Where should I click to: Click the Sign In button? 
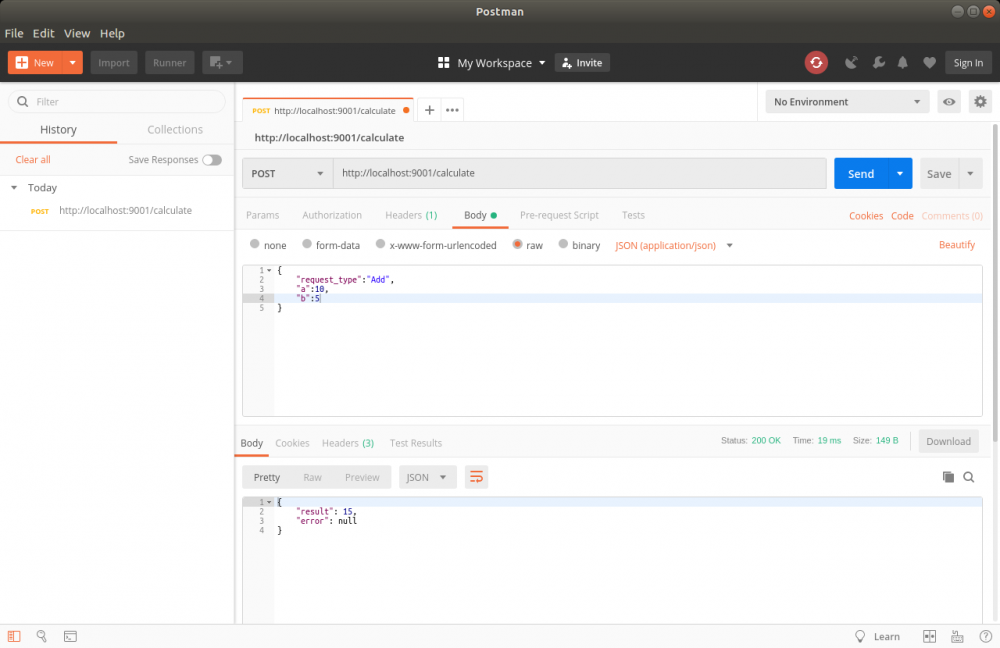click(x=968, y=63)
